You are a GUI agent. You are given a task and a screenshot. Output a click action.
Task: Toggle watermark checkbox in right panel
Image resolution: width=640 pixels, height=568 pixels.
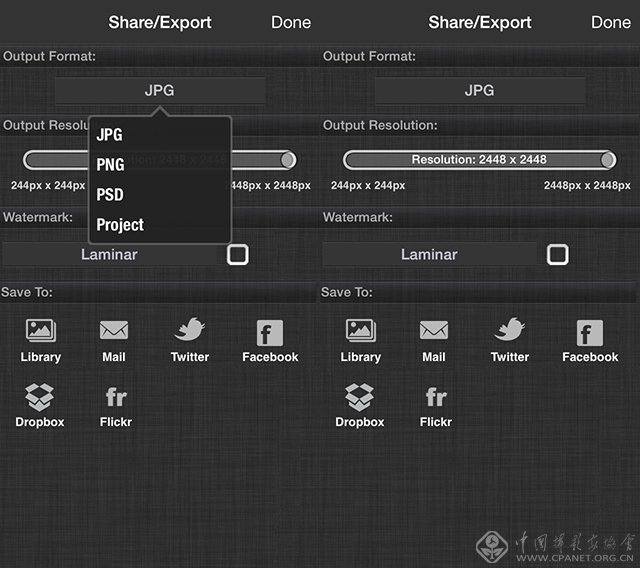point(557,254)
